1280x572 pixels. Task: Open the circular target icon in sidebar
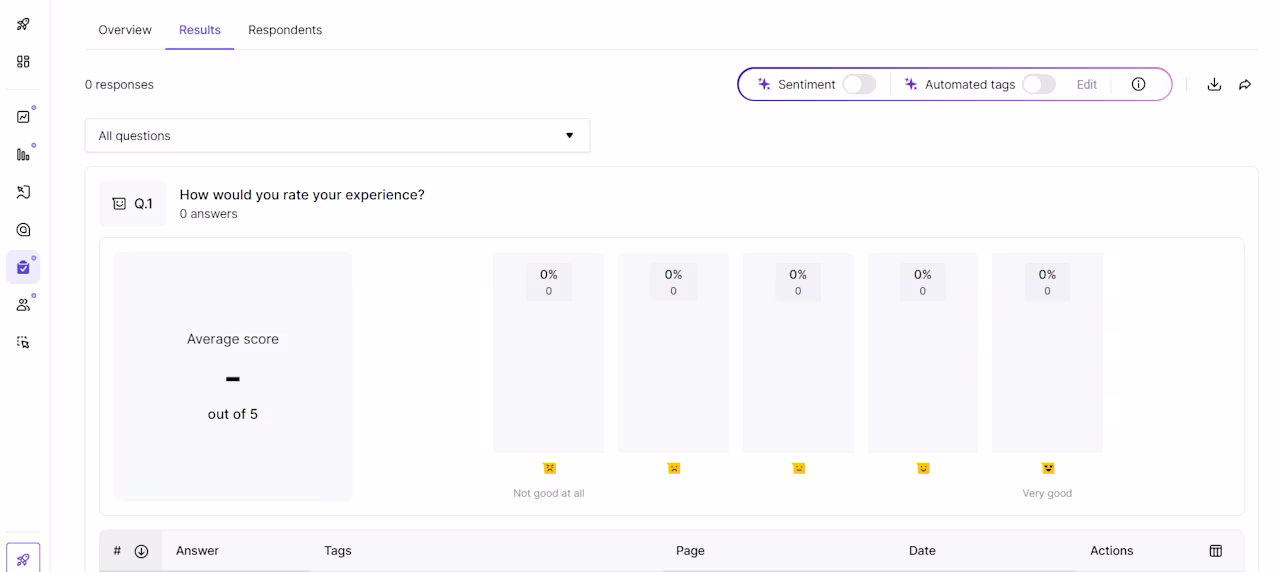coord(23,230)
